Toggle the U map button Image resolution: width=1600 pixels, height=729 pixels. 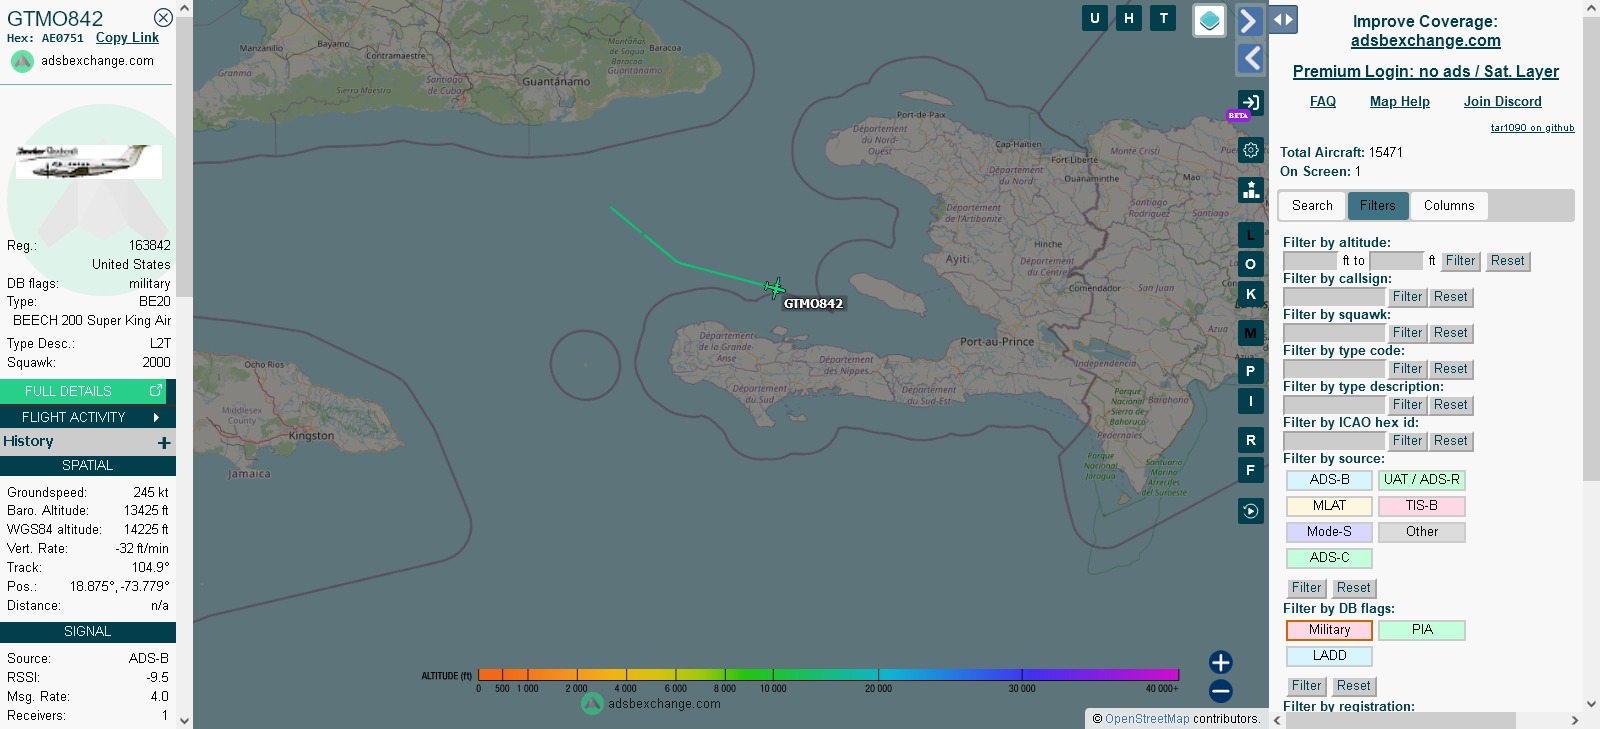(x=1095, y=18)
